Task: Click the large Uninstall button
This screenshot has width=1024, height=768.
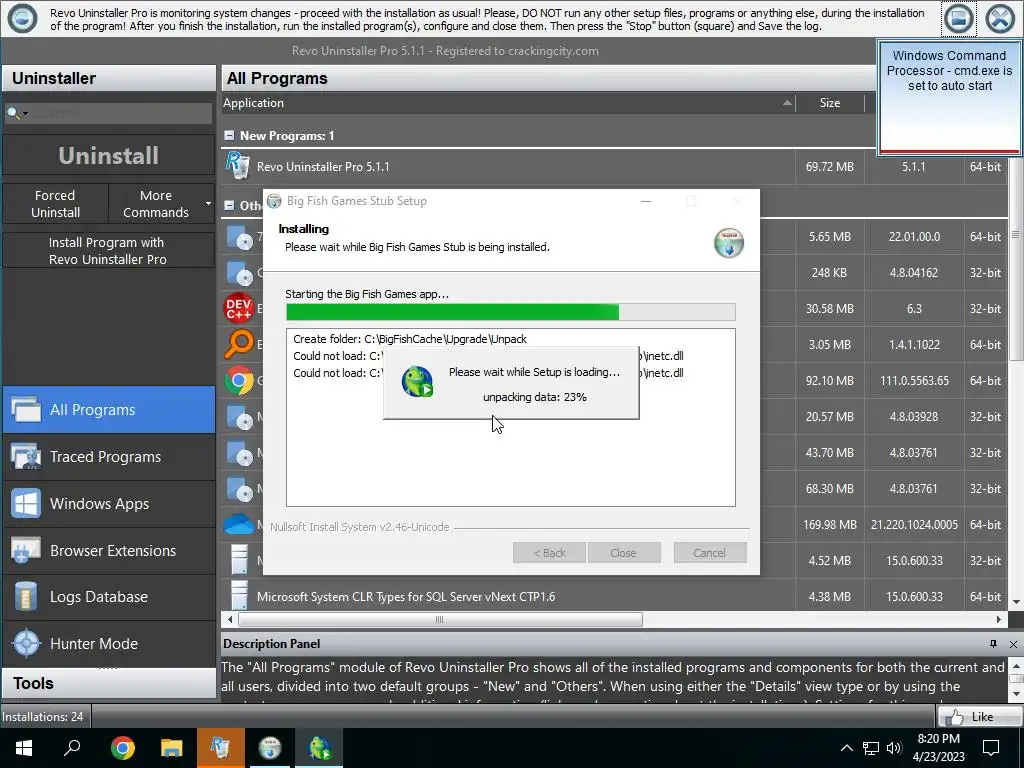Action: coord(108,155)
